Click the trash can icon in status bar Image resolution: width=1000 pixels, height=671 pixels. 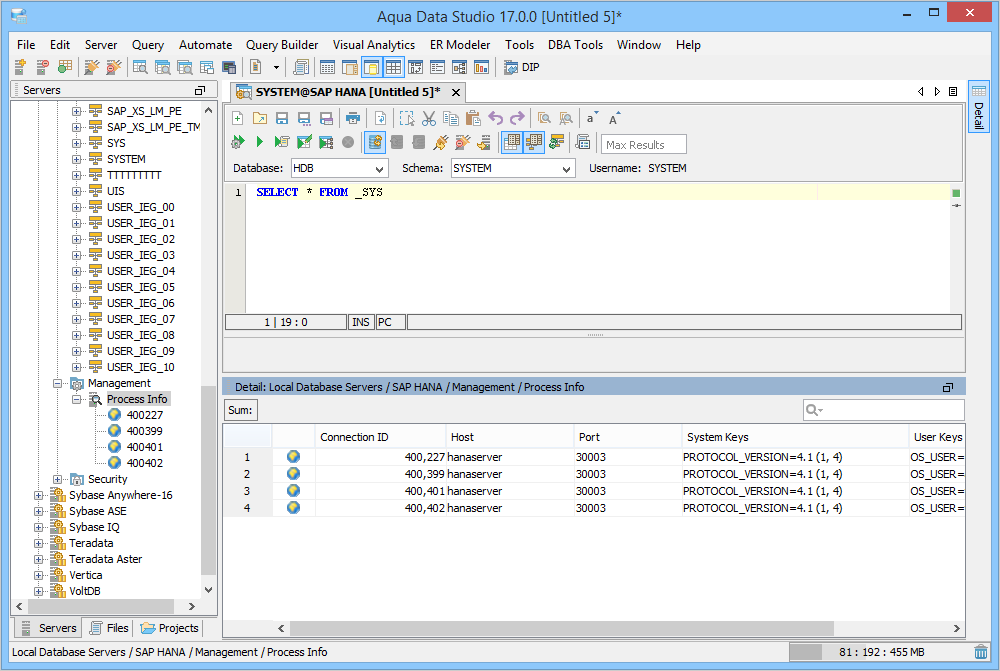tap(981, 652)
